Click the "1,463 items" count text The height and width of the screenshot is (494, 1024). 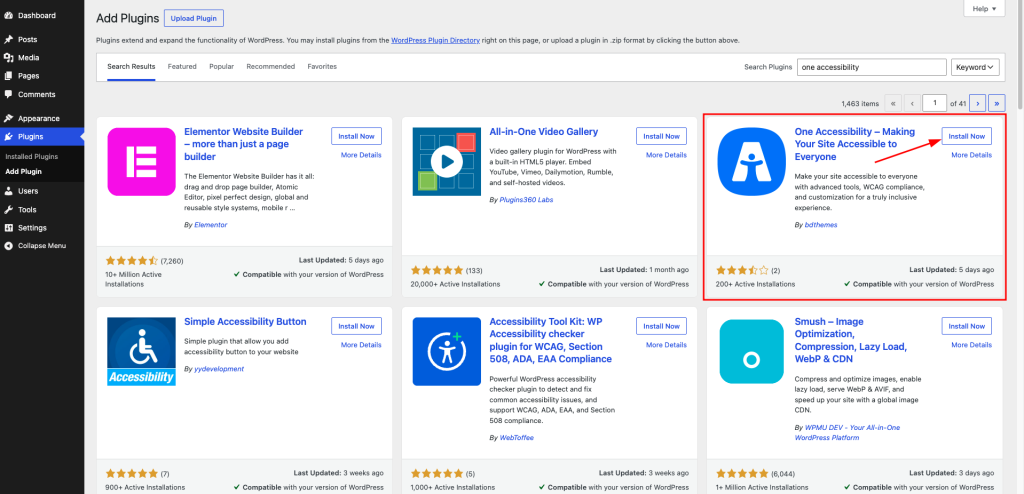(x=861, y=103)
